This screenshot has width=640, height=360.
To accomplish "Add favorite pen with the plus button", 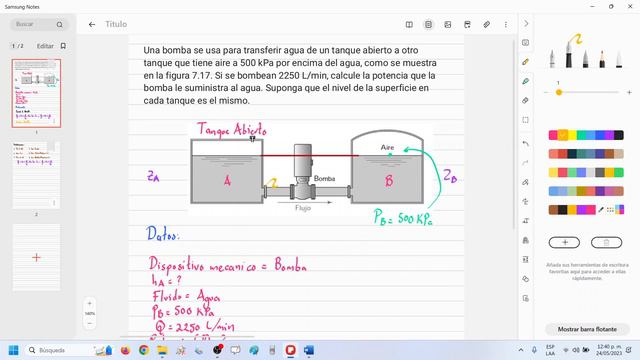I will [x=564, y=242].
